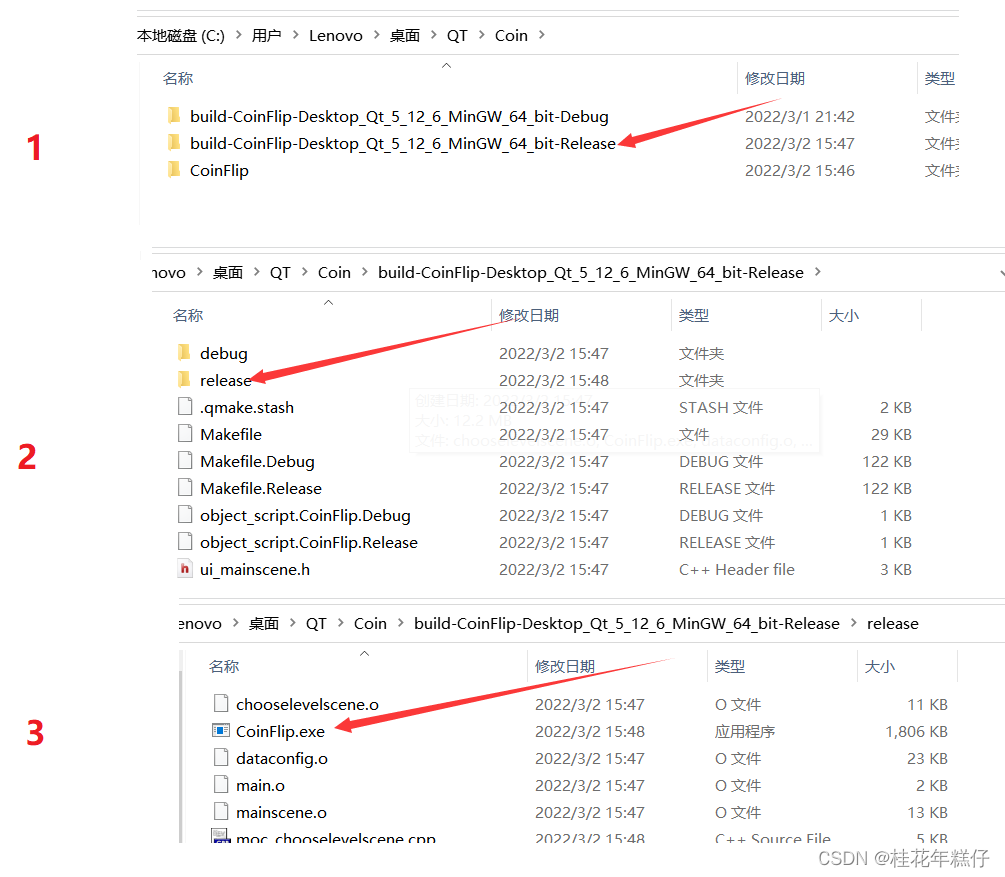The width and height of the screenshot is (1005, 877).
Task: Click the CoinFlip folder icon
Action: (174, 170)
